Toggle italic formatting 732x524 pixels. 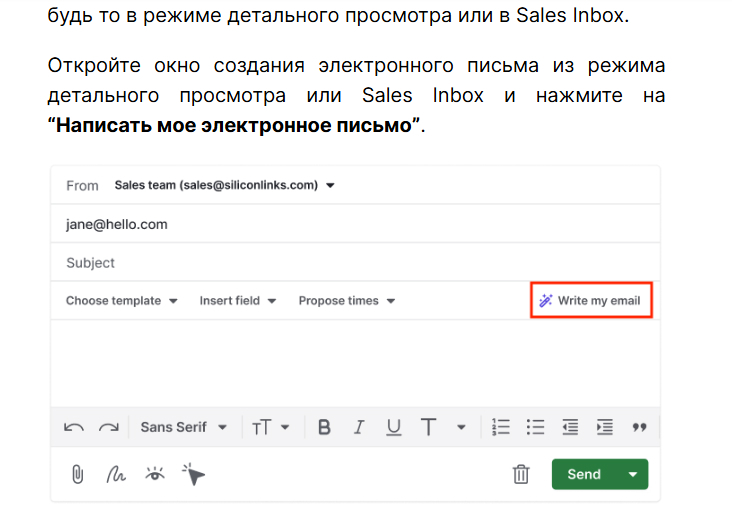[x=359, y=427]
